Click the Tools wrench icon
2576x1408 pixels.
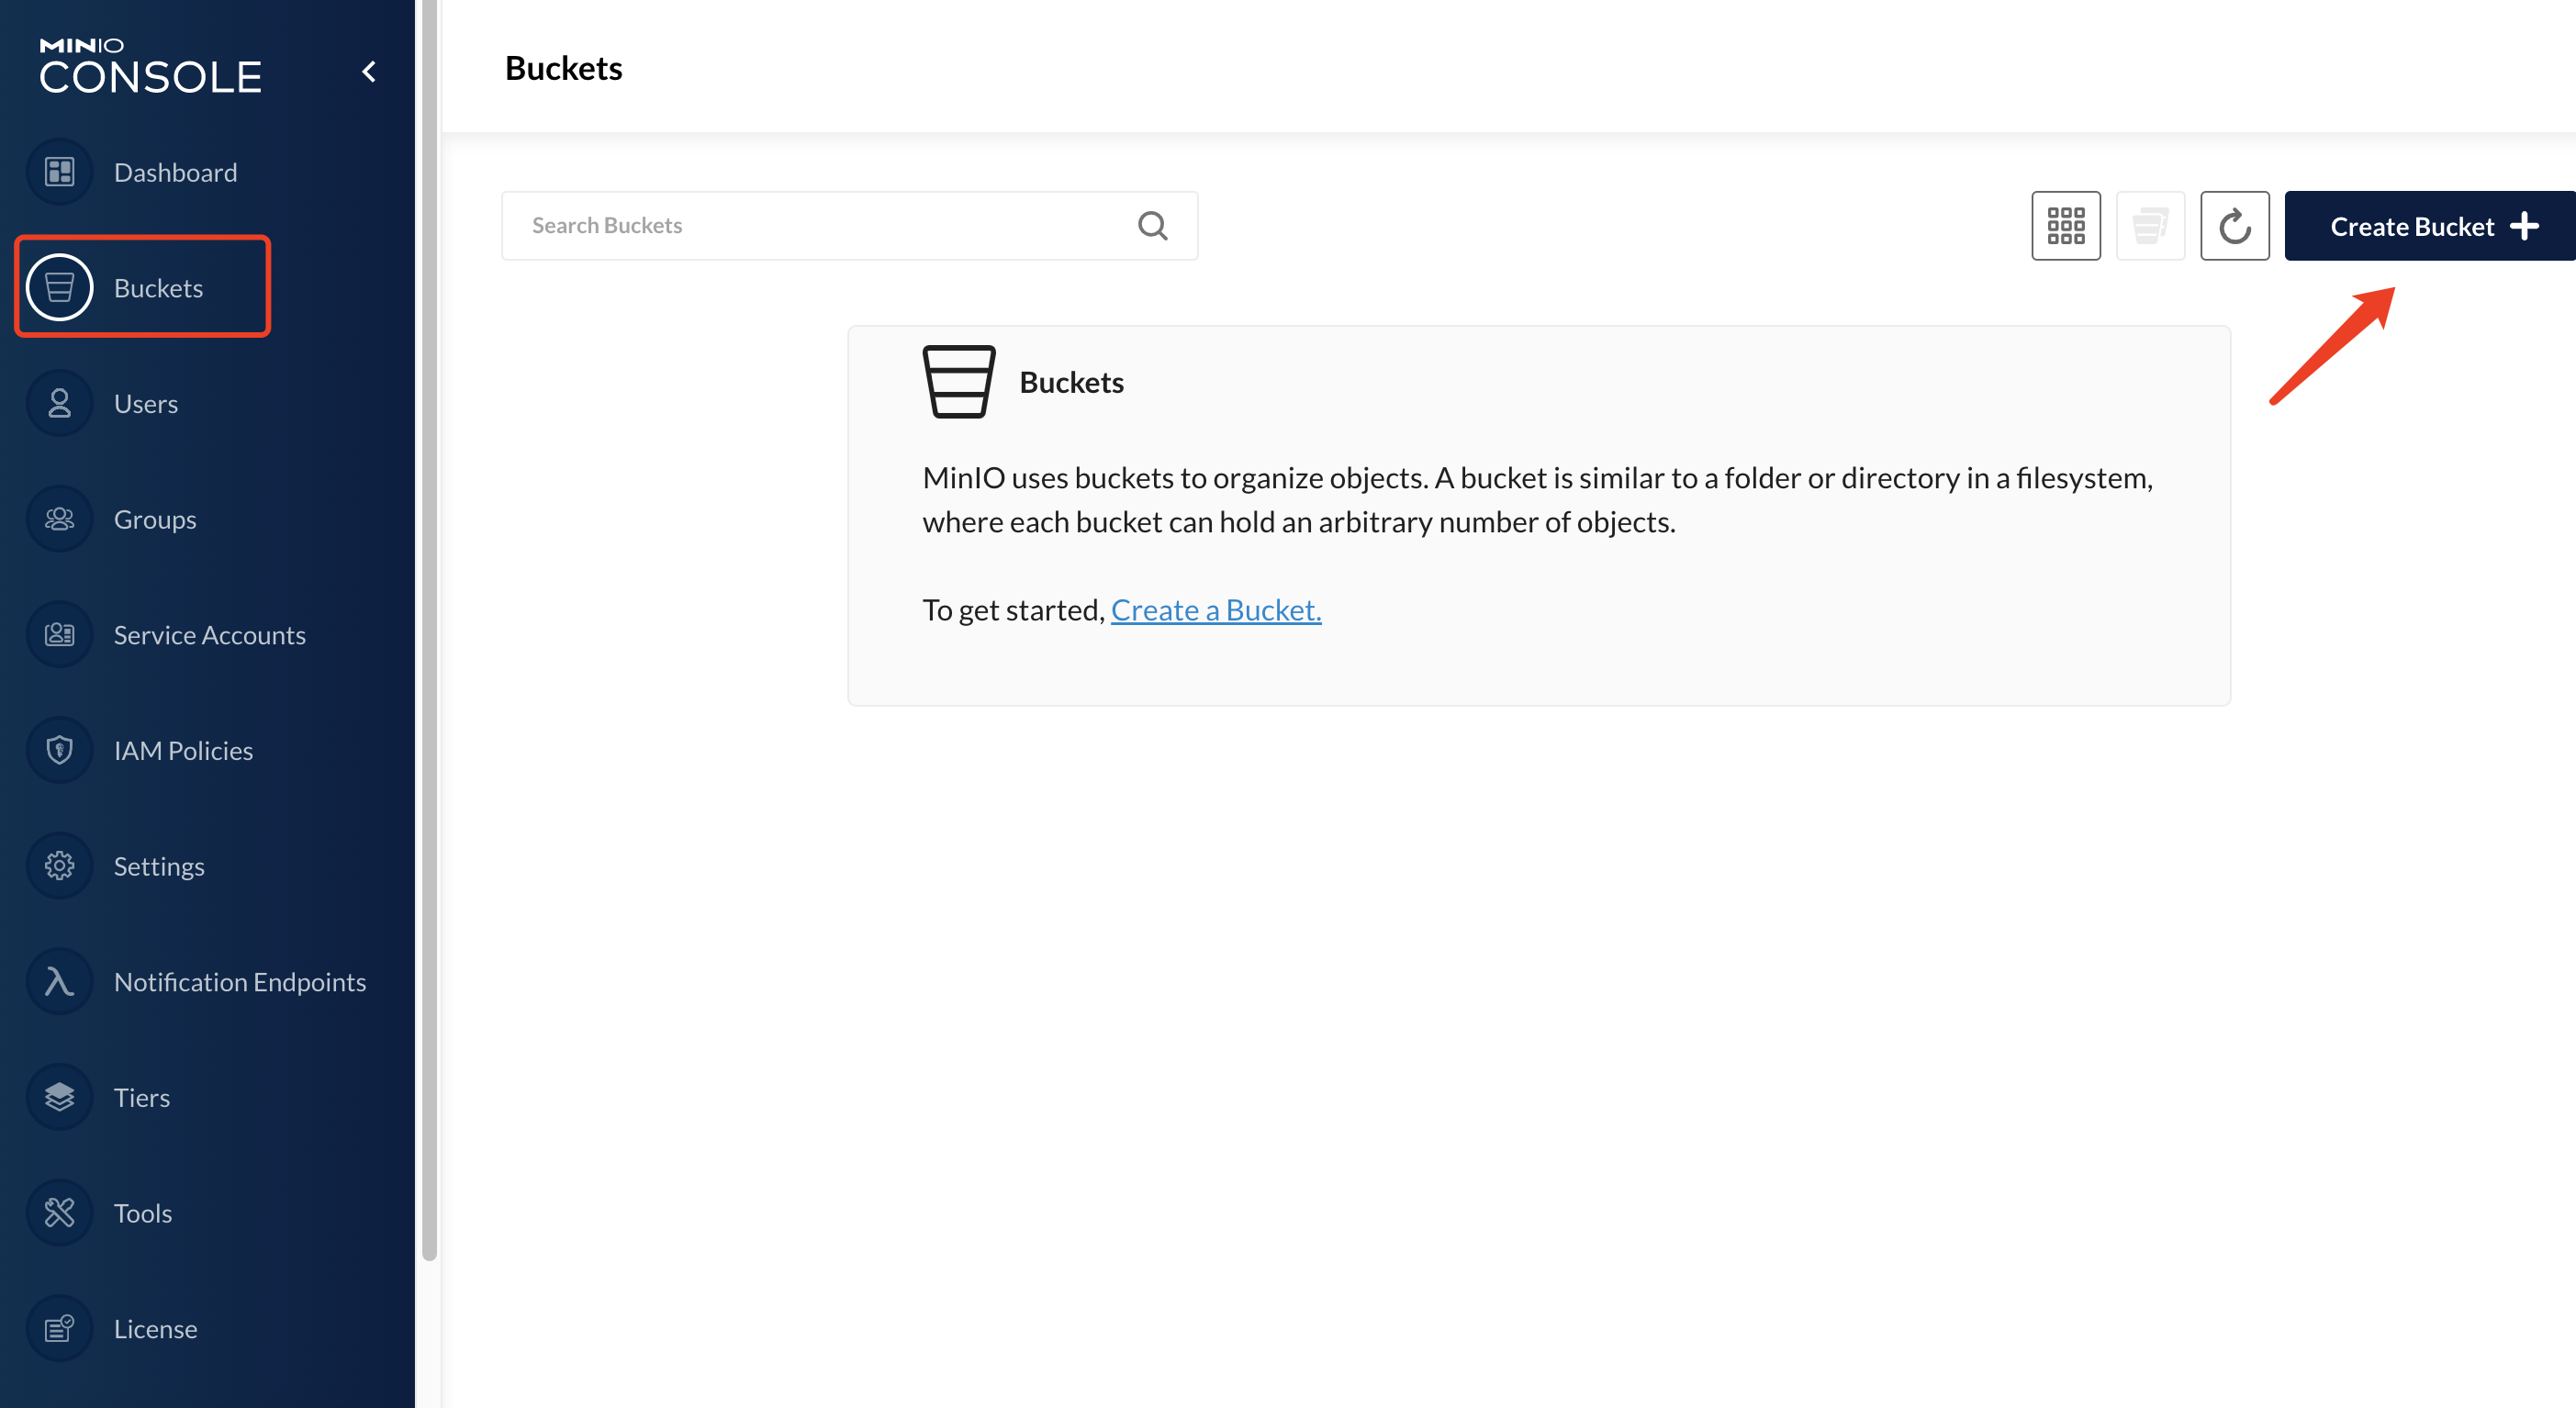click(x=59, y=1213)
